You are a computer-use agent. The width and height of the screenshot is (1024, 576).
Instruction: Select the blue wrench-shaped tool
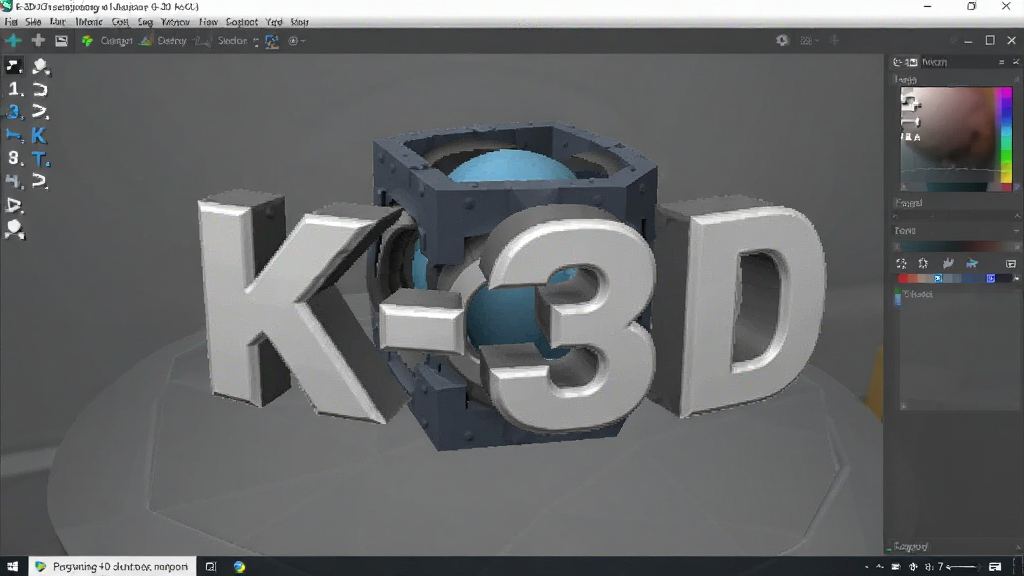pos(14,136)
